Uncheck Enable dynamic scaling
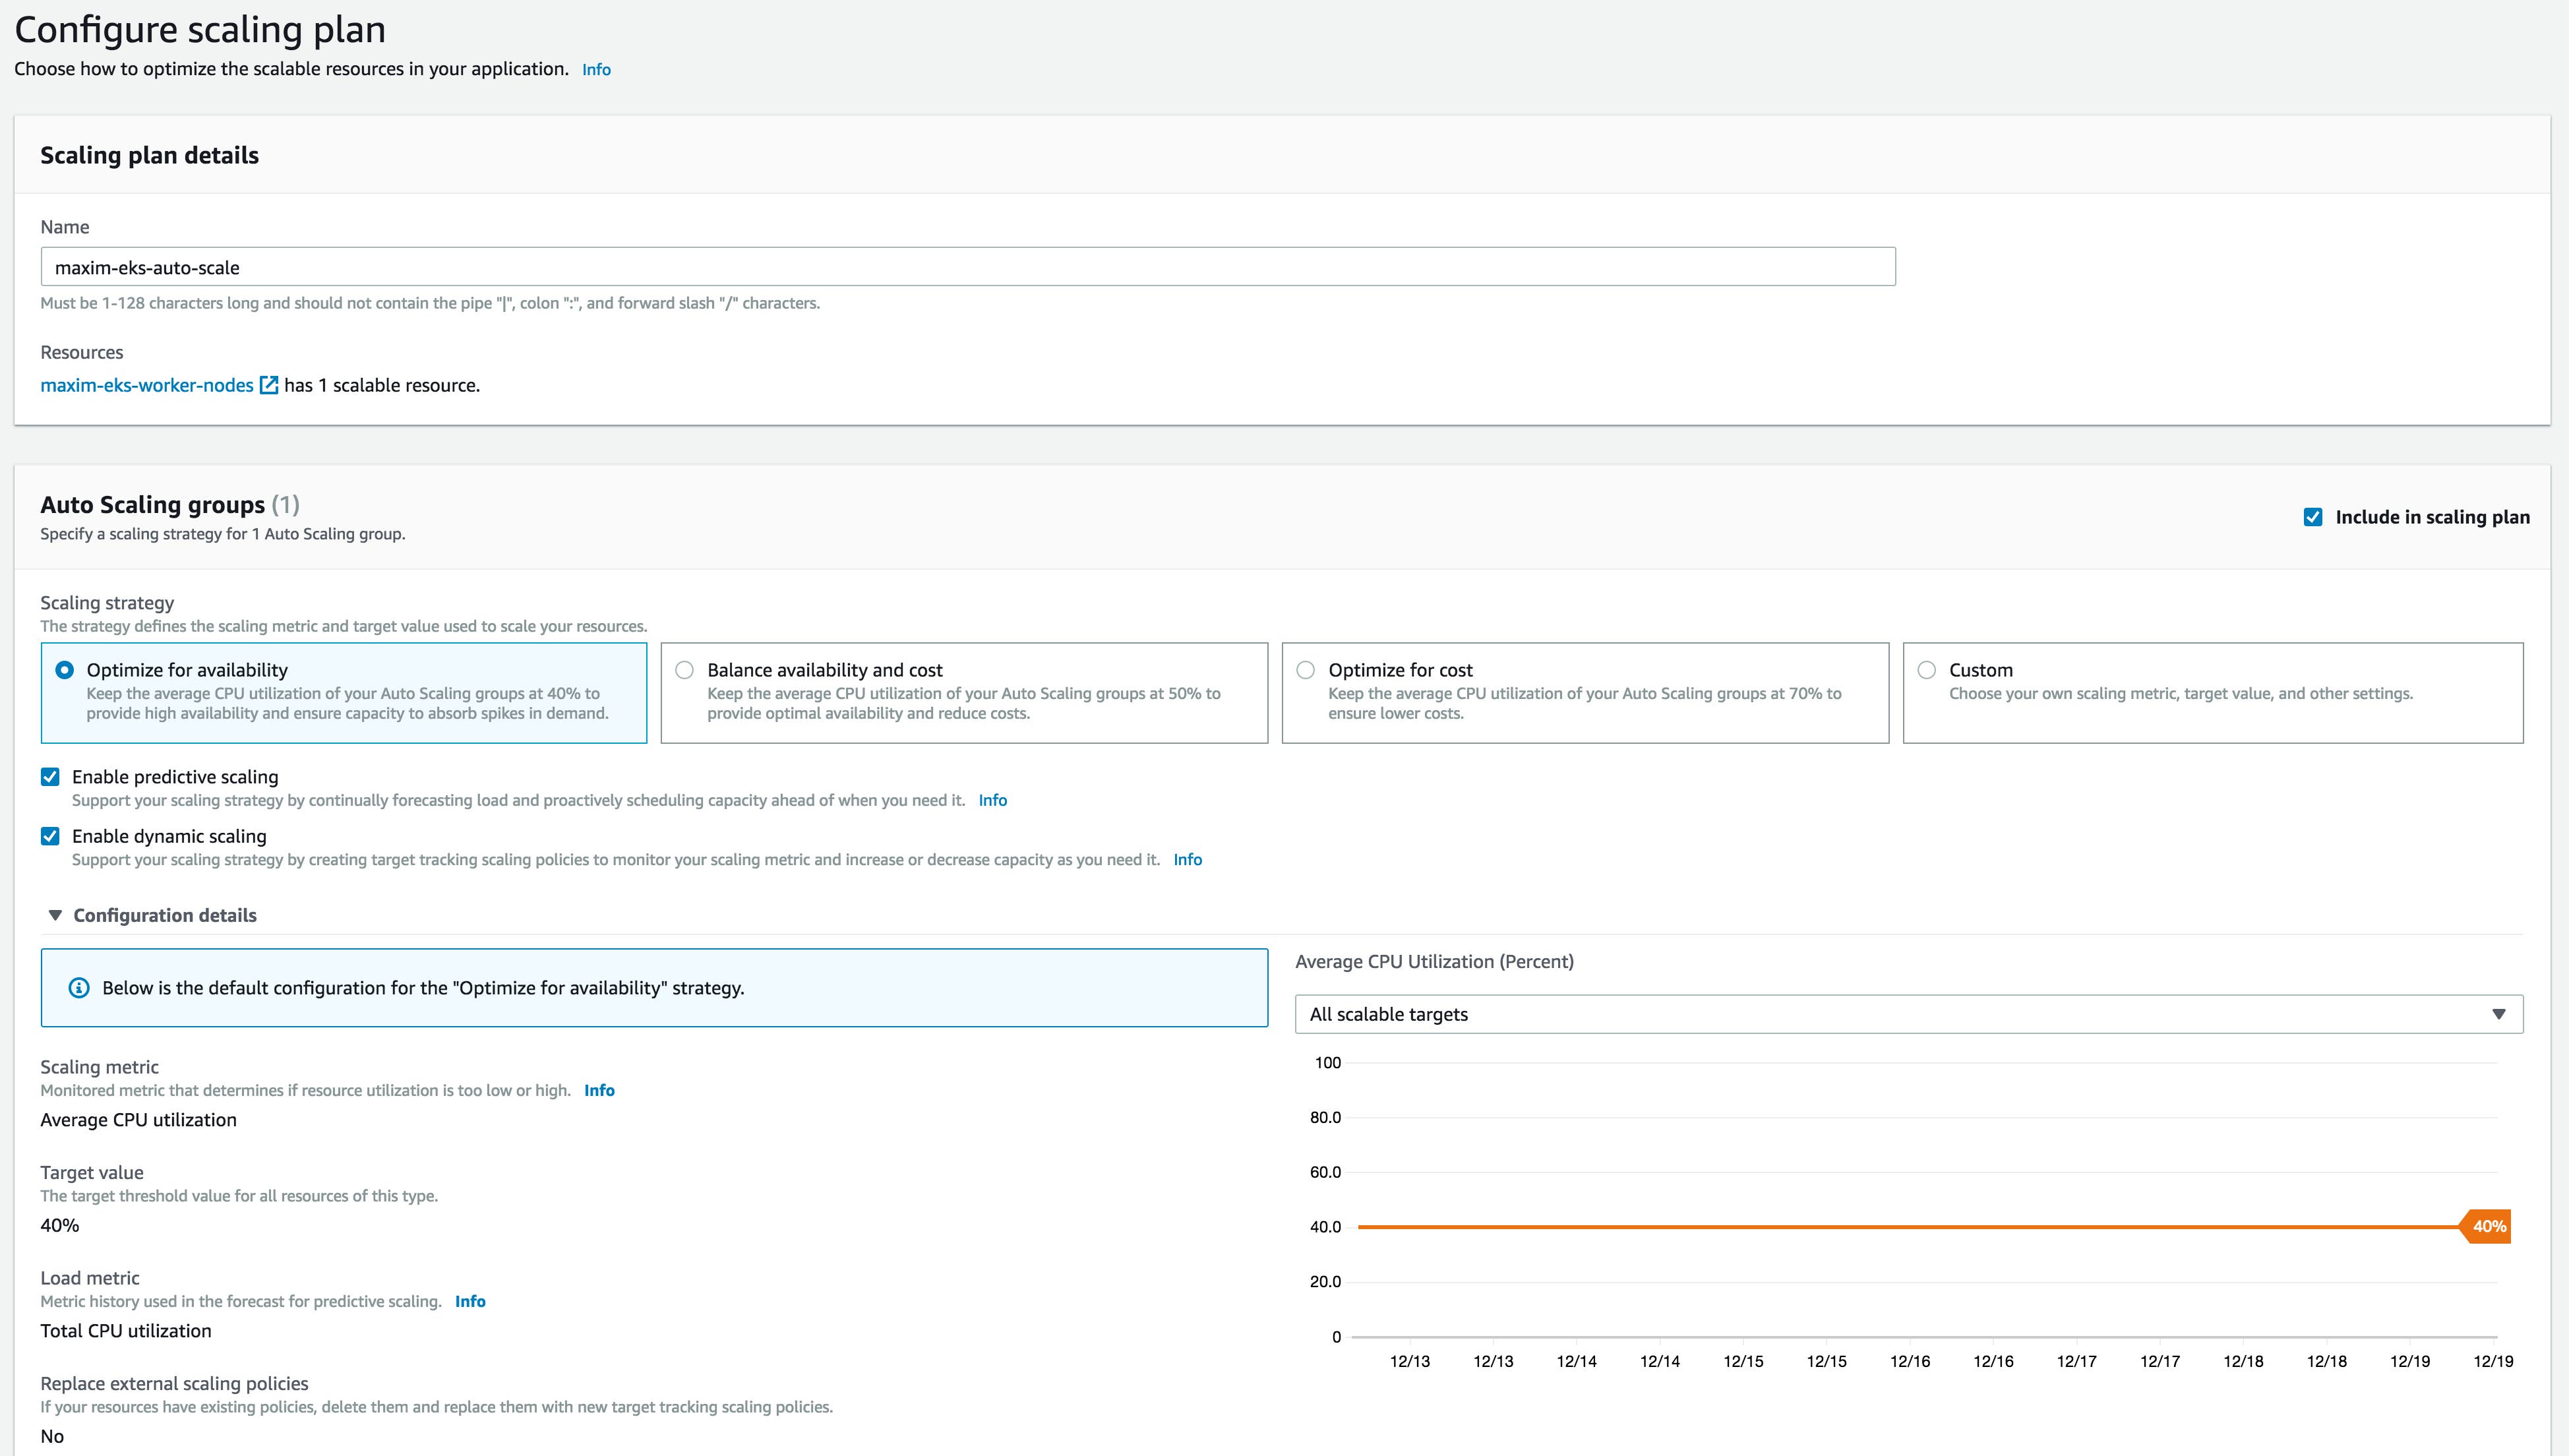Image resolution: width=2569 pixels, height=1456 pixels. click(x=49, y=836)
